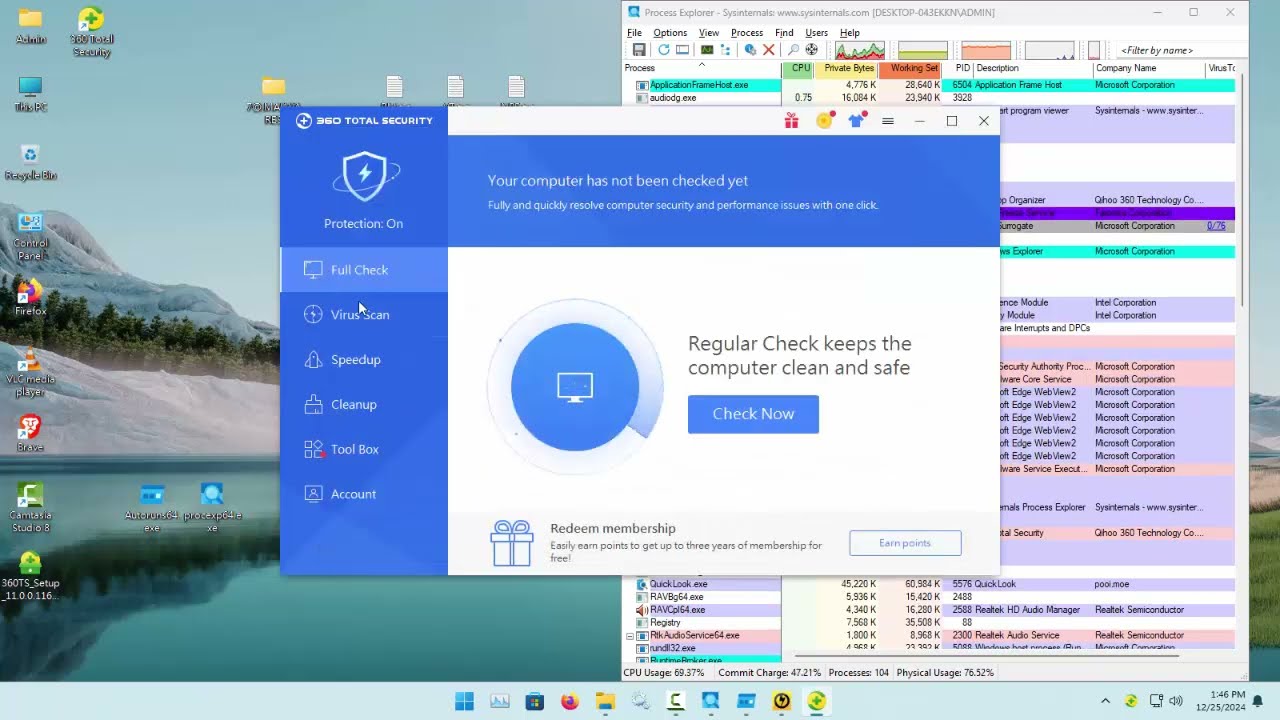Viewport: 1280px width, 720px height.
Task: Click Refresh icon in Process Explorer toolbar
Action: tap(663, 50)
